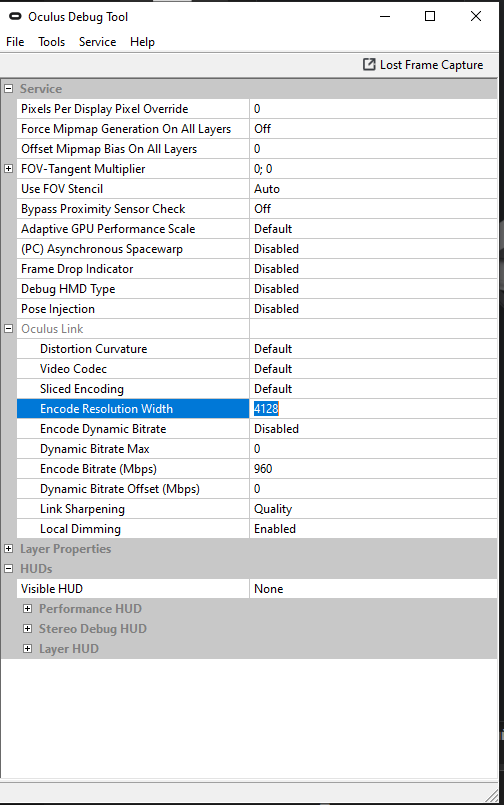Change (PC) Asynchronous Spacewarp Disabled value
The image size is (504, 805).
pyautogui.click(x=373, y=249)
